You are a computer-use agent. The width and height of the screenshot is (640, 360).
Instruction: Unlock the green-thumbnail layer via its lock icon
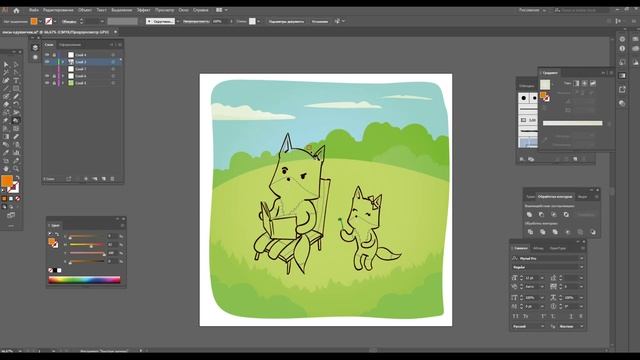click(x=54, y=83)
